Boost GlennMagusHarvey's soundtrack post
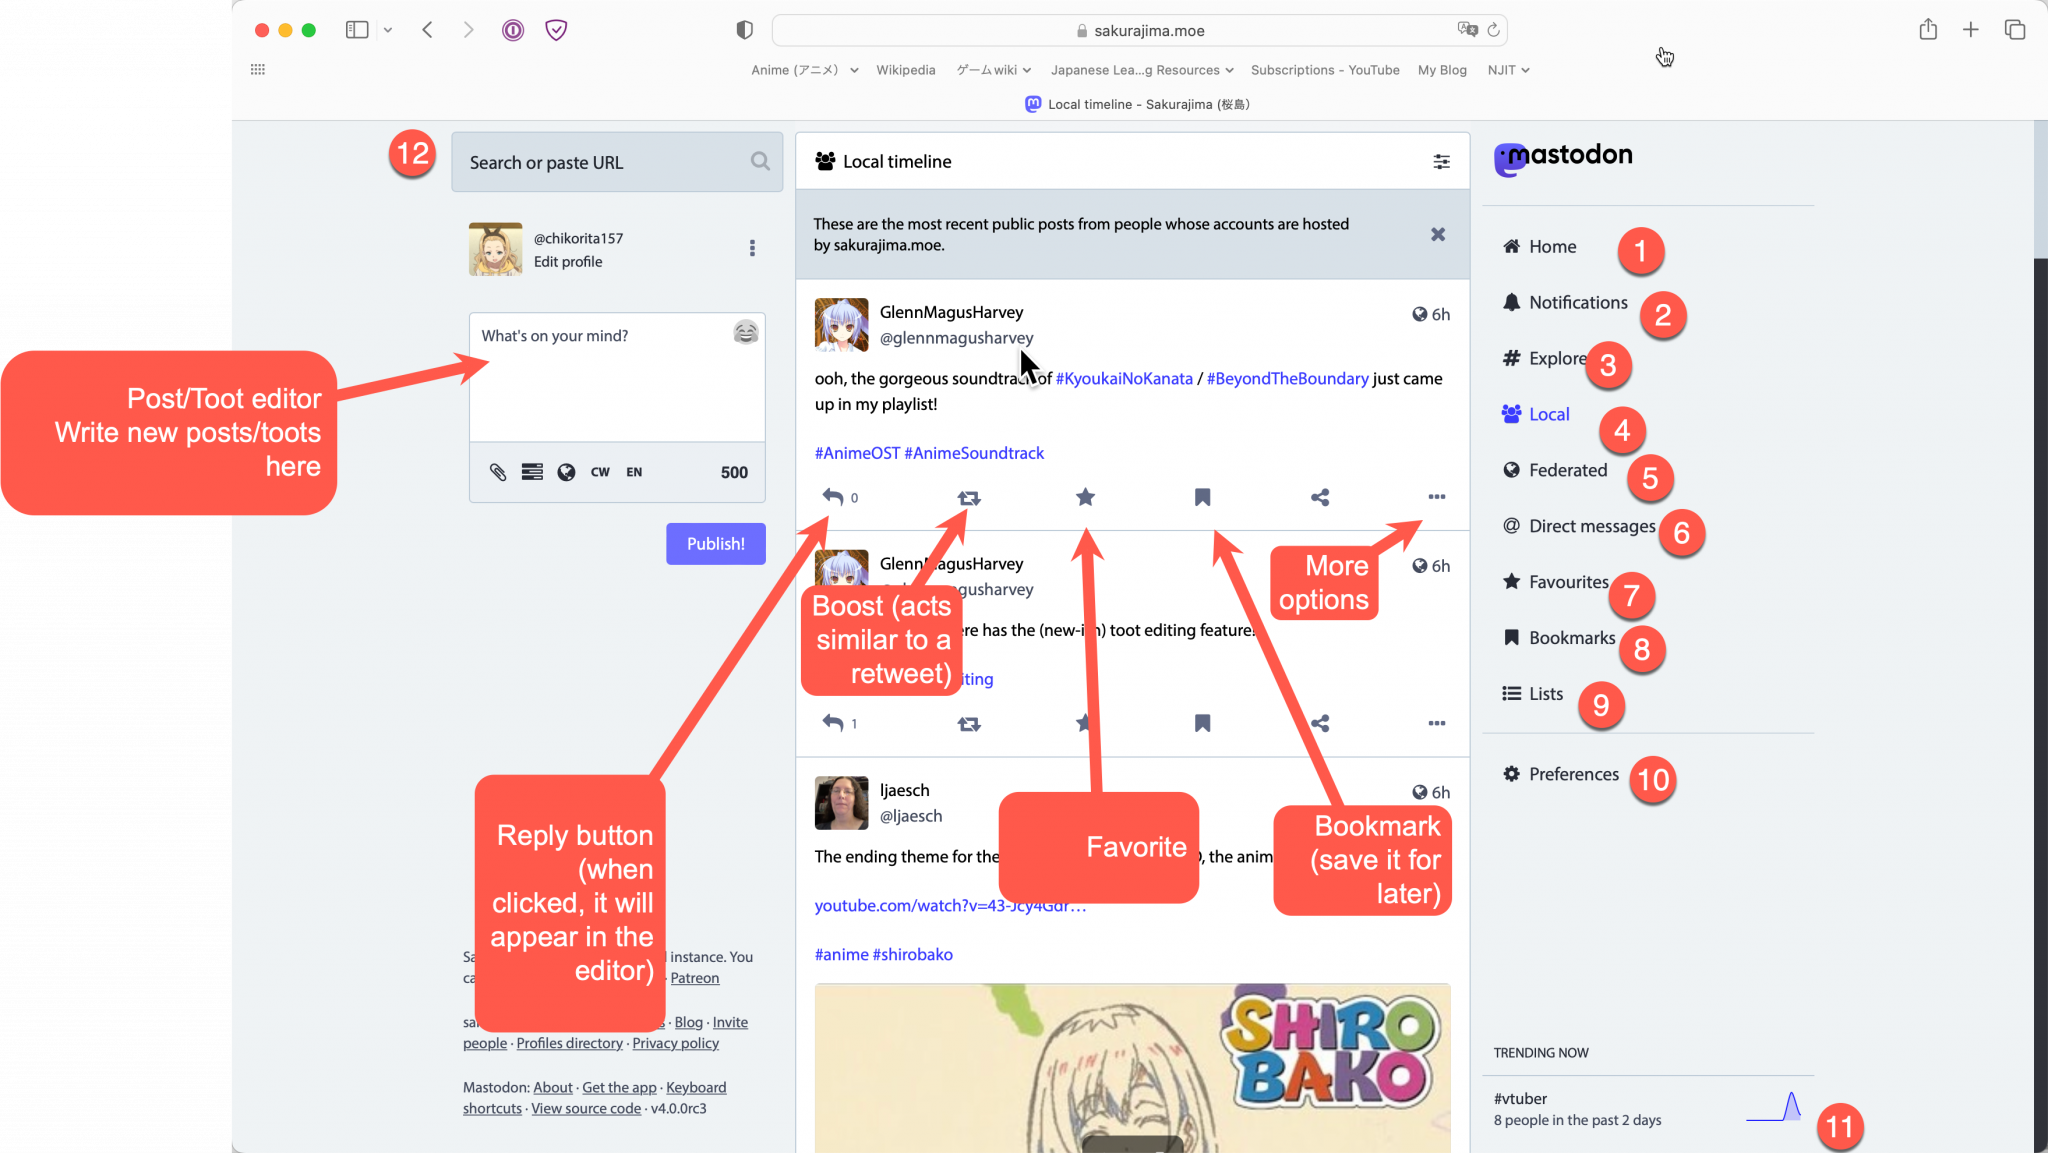This screenshot has height=1153, width=2048. [x=968, y=497]
